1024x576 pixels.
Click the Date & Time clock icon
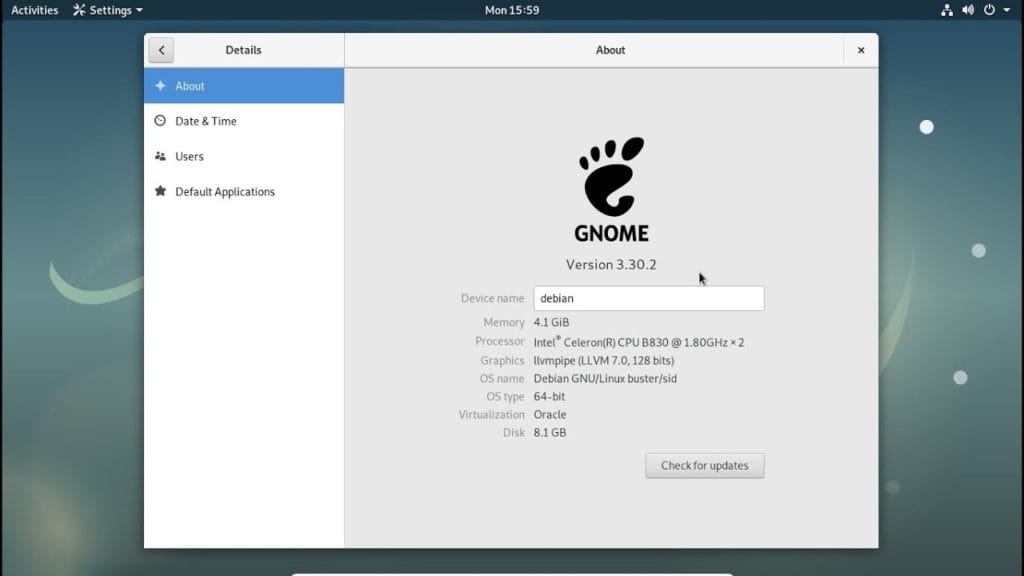160,121
